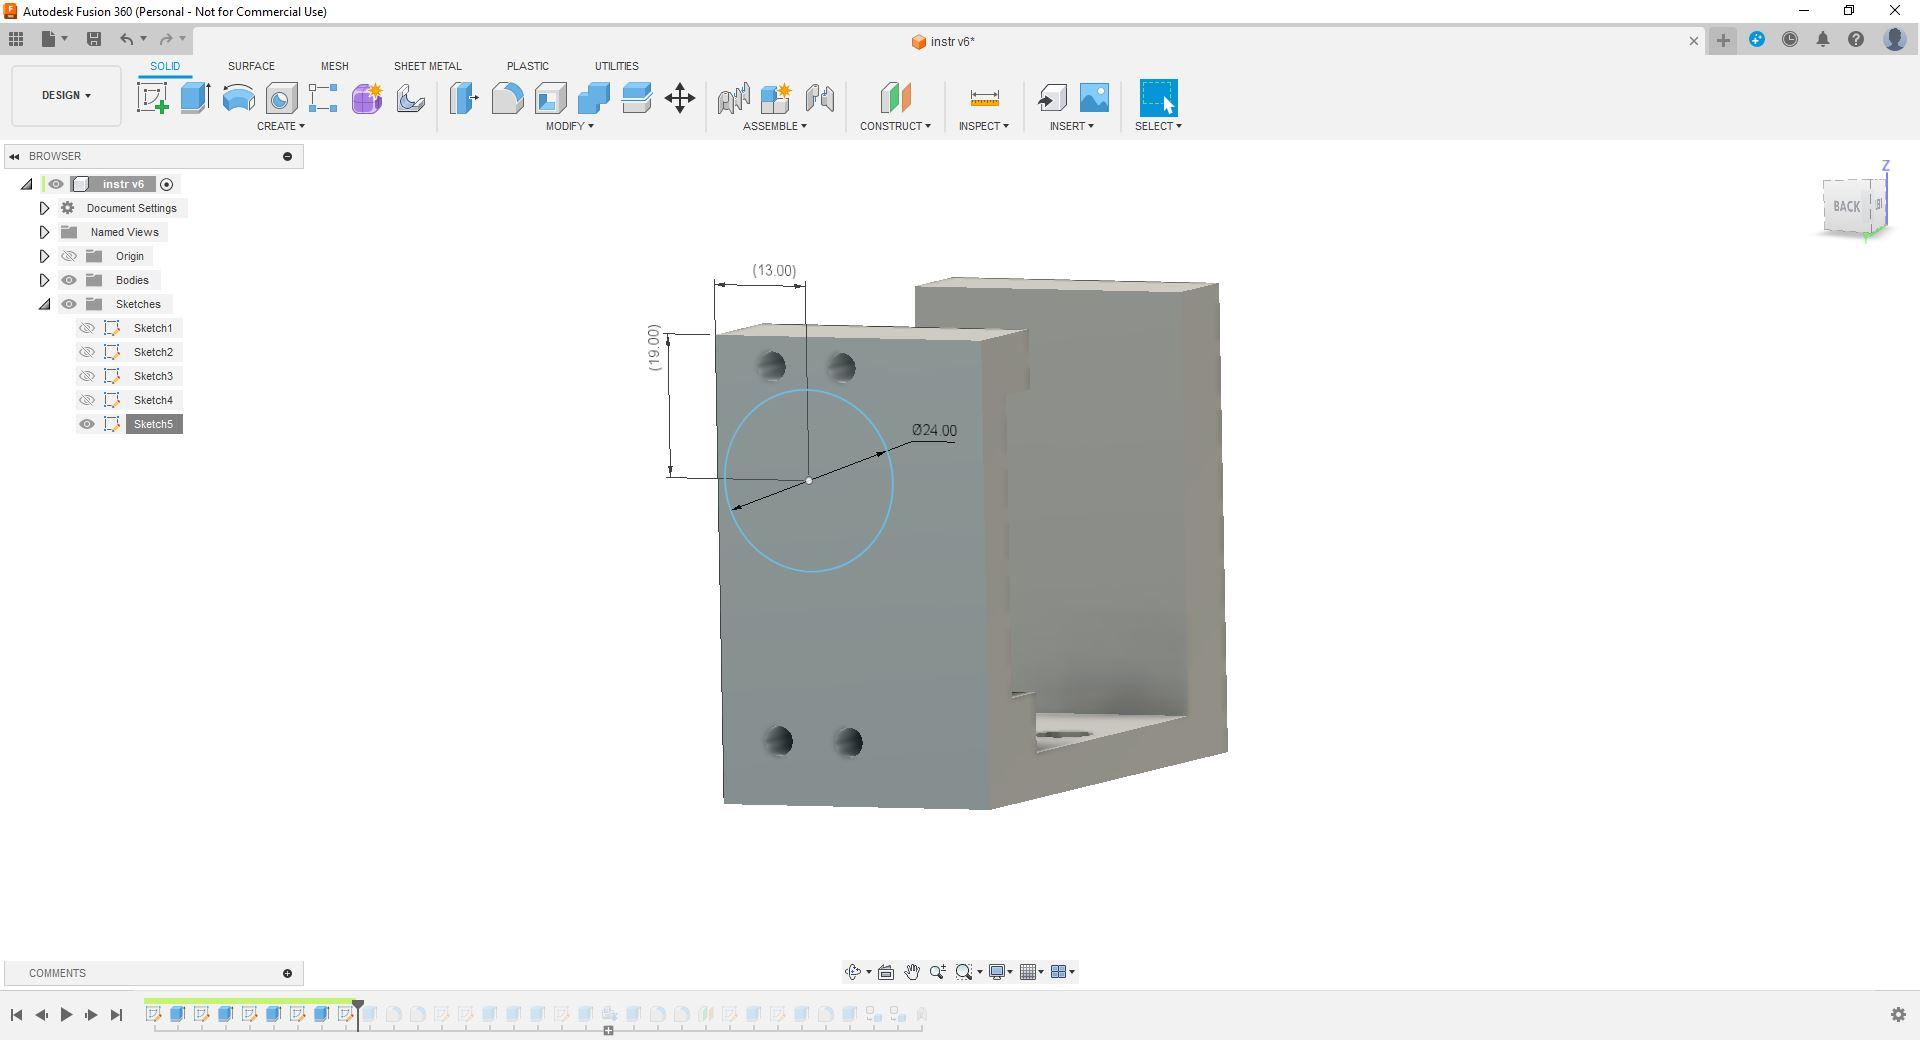Click the picture icon in Insert group
The image size is (1920, 1040).
coord(1094,98)
